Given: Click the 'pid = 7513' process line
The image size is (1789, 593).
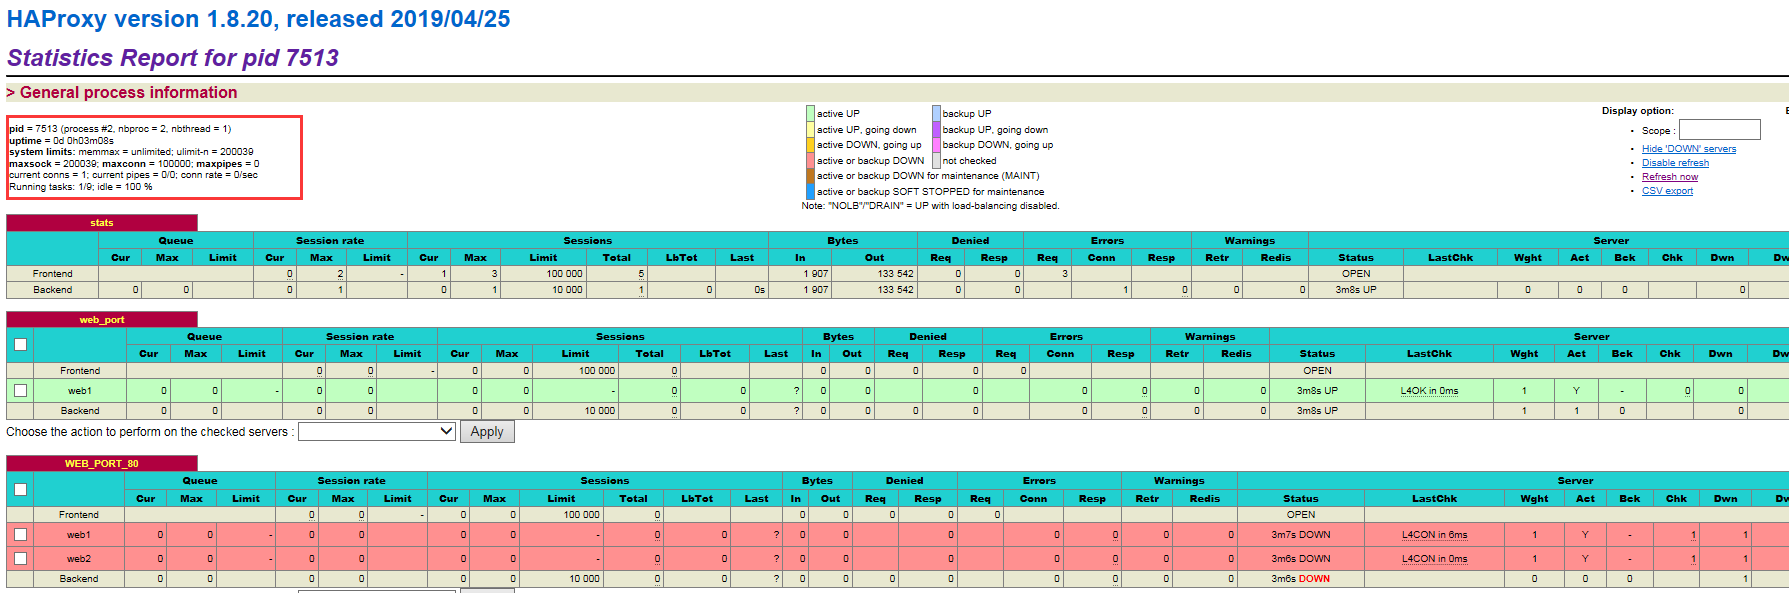Looking at the screenshot, I should 120,129.
